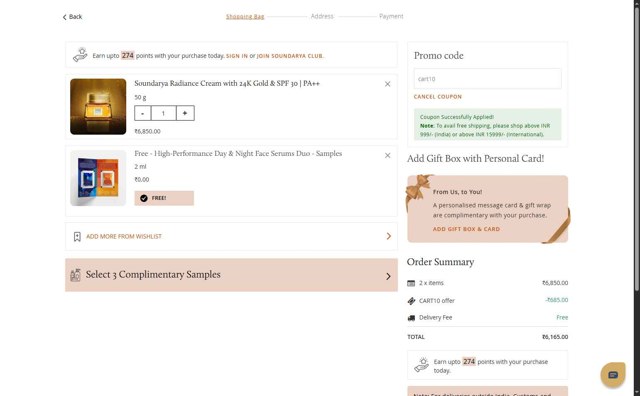The height and width of the screenshot is (396, 640).
Task: Open ADD MORE FROM WISHLIST link
Action: point(124,236)
